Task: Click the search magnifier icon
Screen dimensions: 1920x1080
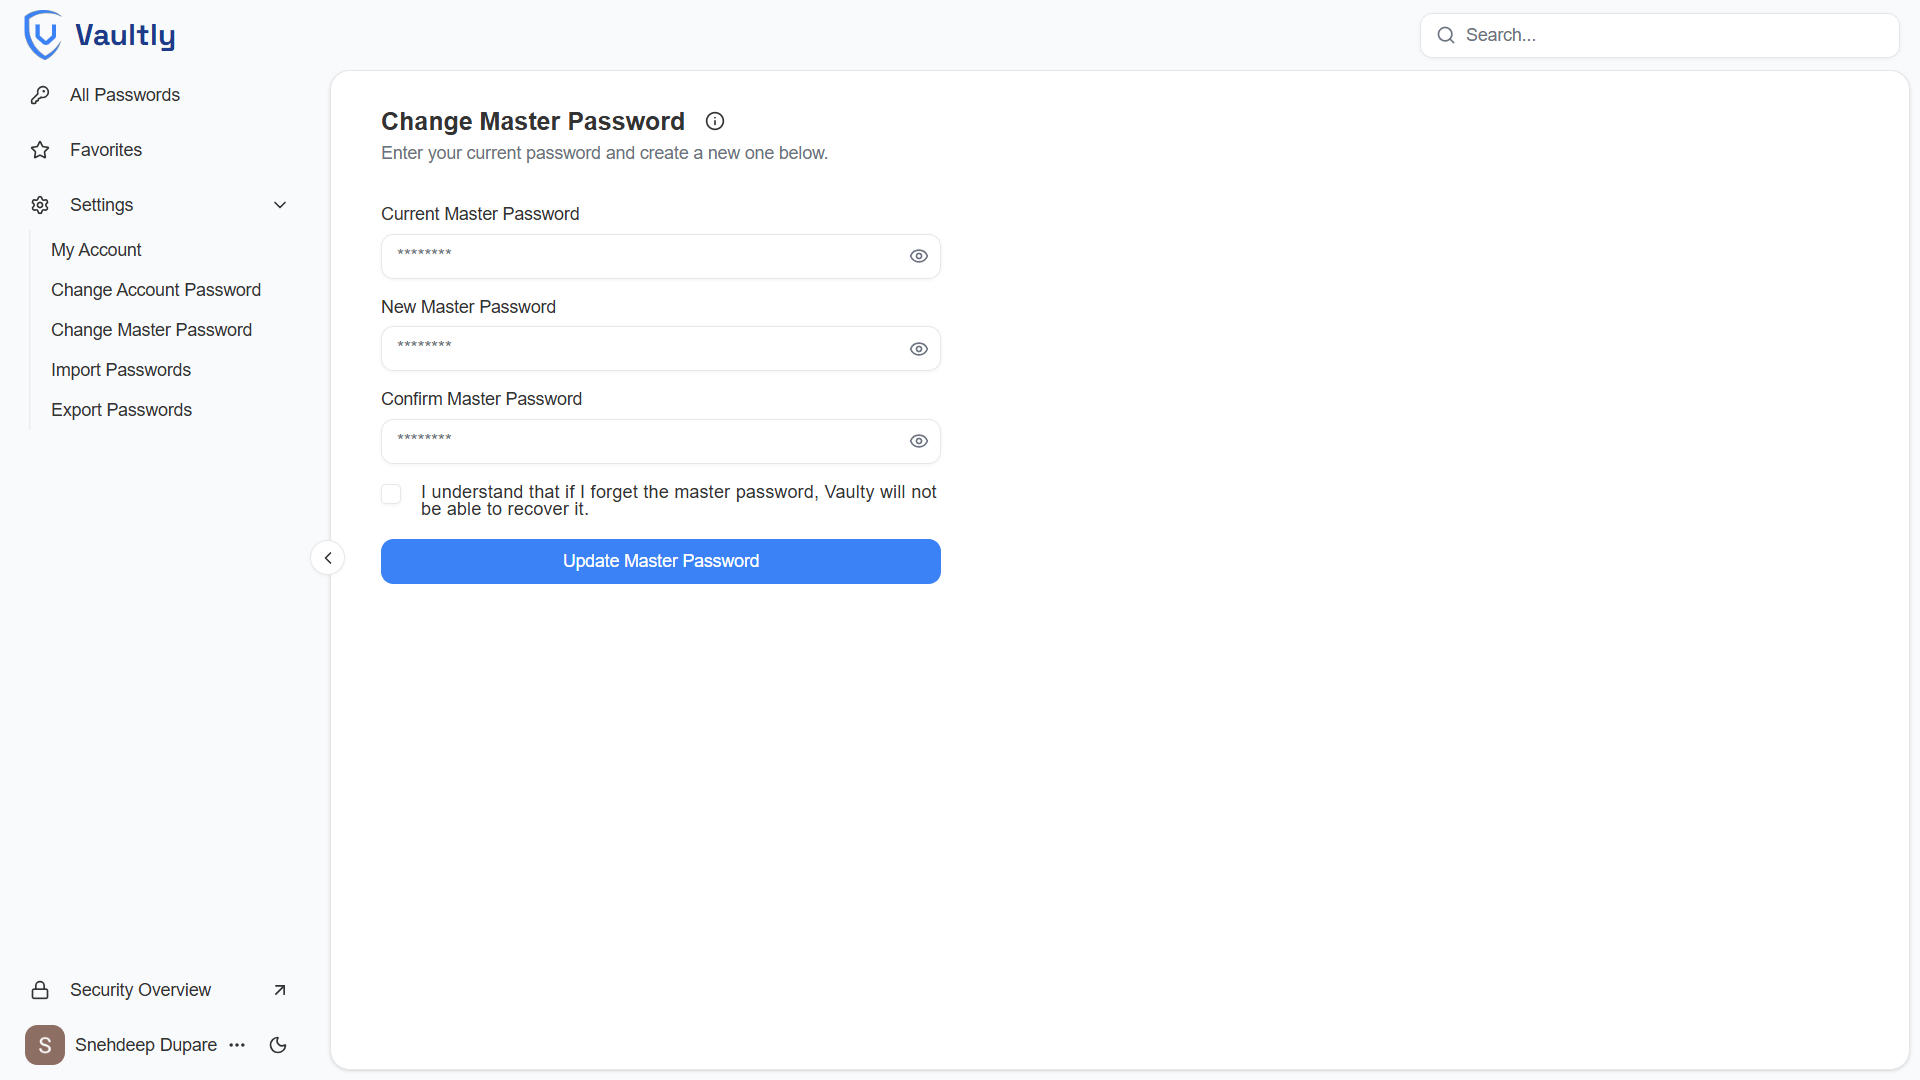Action: click(1446, 35)
